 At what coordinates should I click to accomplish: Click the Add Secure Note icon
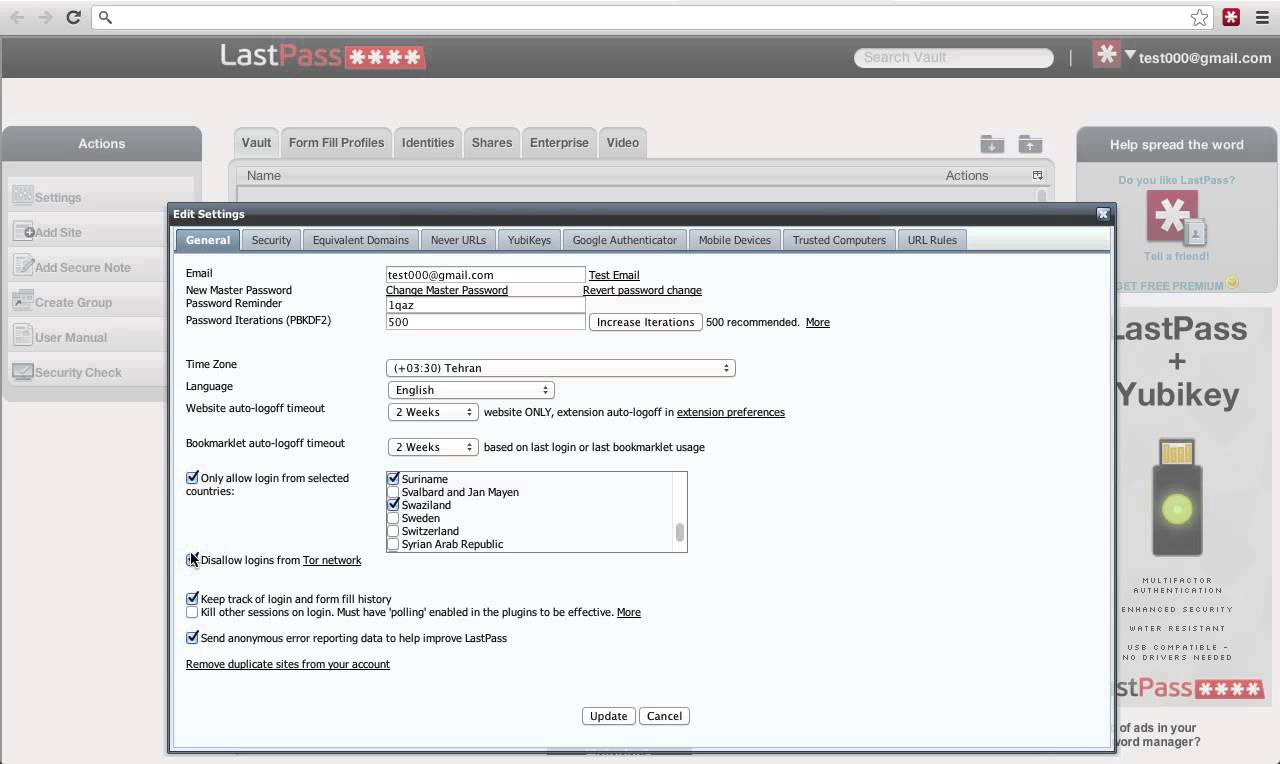[22, 266]
